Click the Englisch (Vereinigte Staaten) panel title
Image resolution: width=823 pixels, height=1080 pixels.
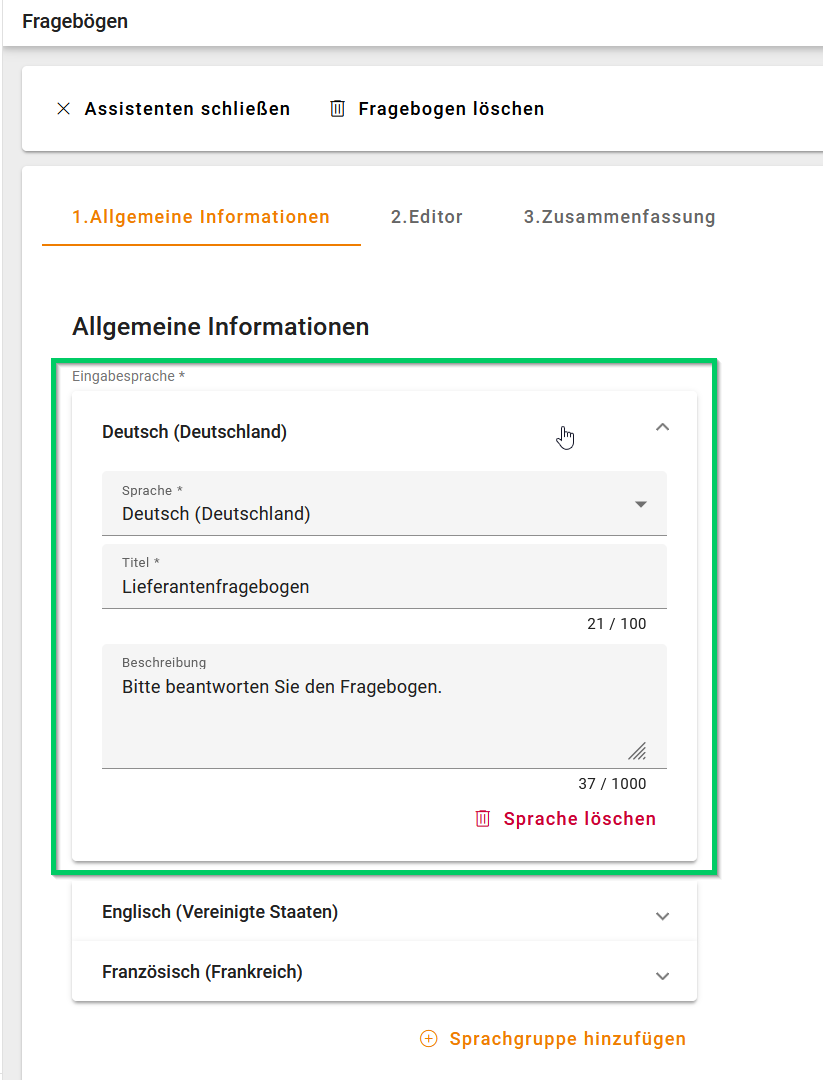[x=220, y=912]
